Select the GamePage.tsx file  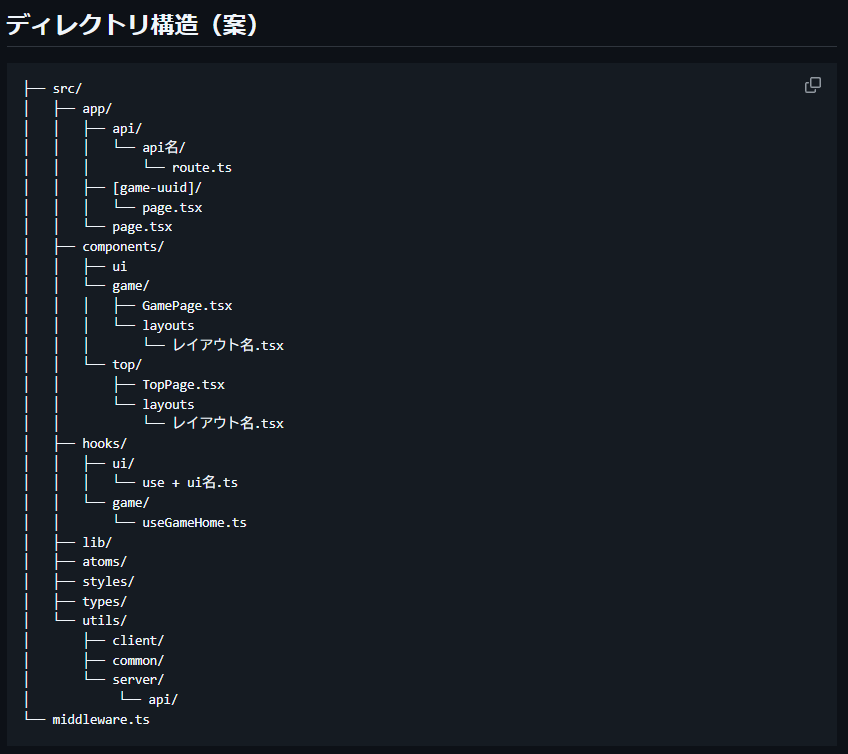coord(187,305)
